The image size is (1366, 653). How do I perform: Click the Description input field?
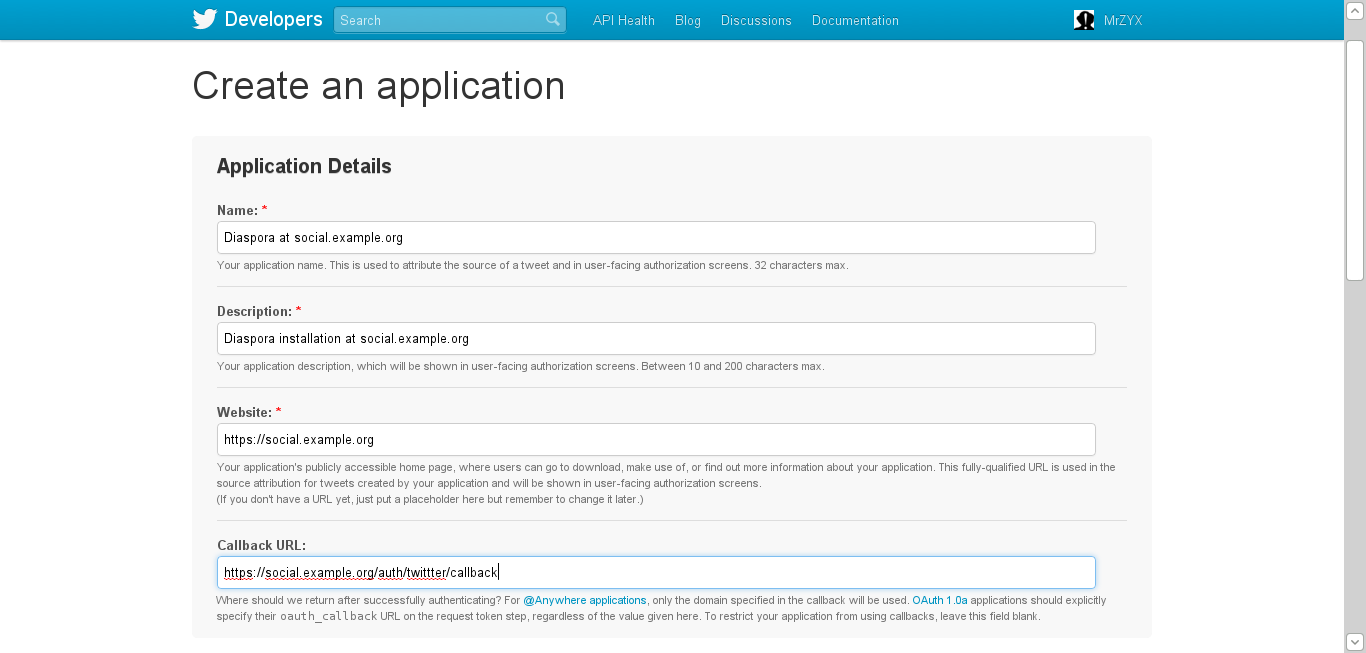(656, 338)
